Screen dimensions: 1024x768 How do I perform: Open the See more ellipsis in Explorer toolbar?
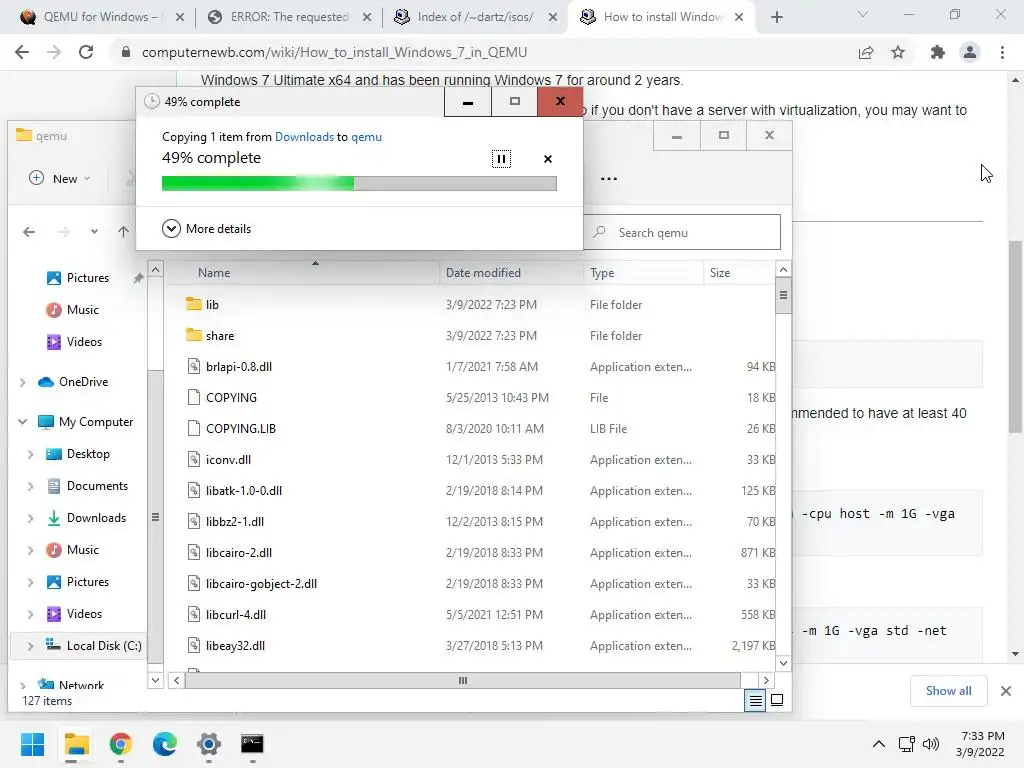pos(609,178)
